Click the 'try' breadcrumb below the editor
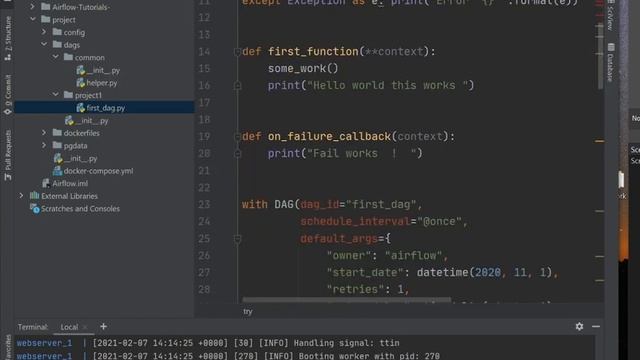Viewport: 640px width, 360px height. [x=248, y=311]
